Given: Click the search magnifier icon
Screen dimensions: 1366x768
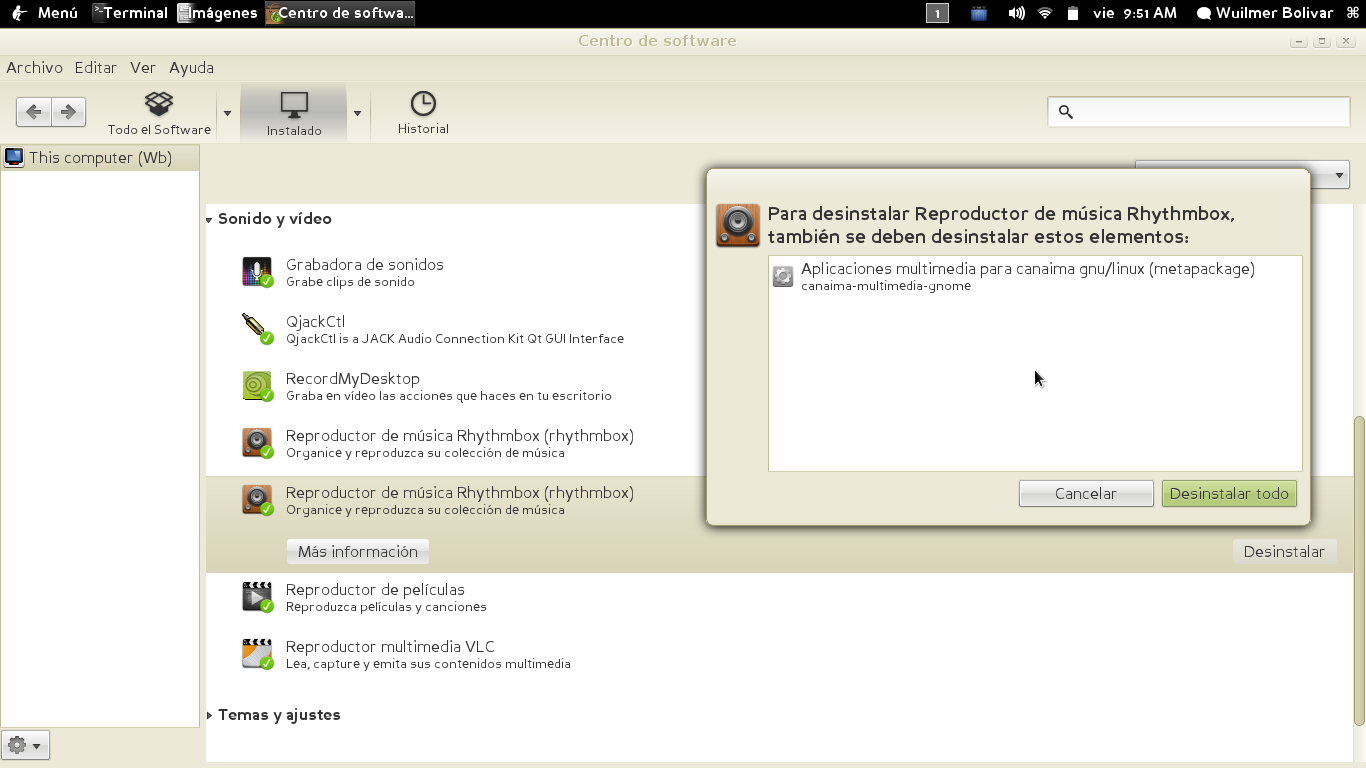Looking at the screenshot, I should 1065,112.
